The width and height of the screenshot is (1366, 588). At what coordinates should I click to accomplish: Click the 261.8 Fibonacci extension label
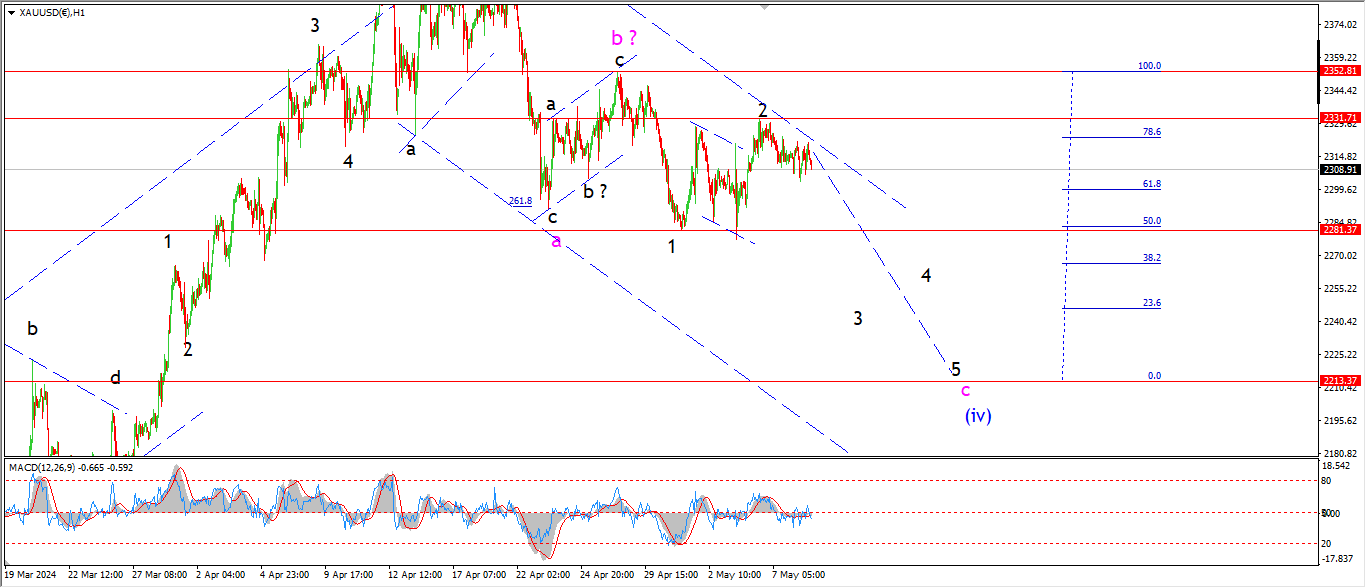pos(520,201)
